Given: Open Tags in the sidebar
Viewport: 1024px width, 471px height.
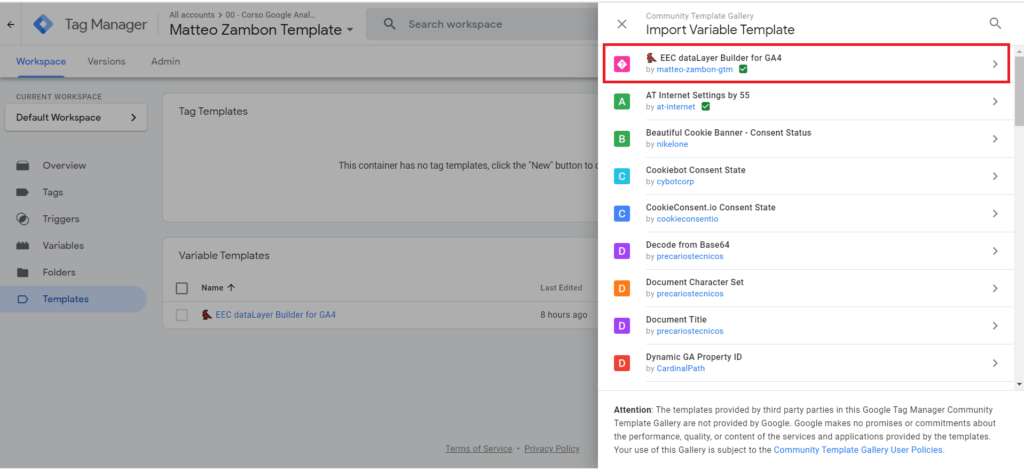Looking at the screenshot, I should tap(53, 193).
